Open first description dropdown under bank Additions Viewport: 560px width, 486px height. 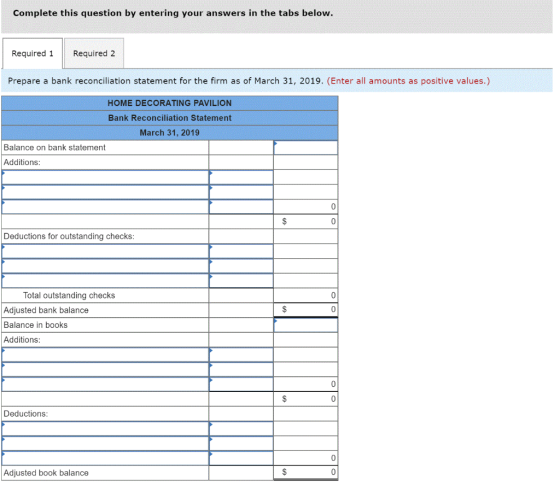coord(105,177)
